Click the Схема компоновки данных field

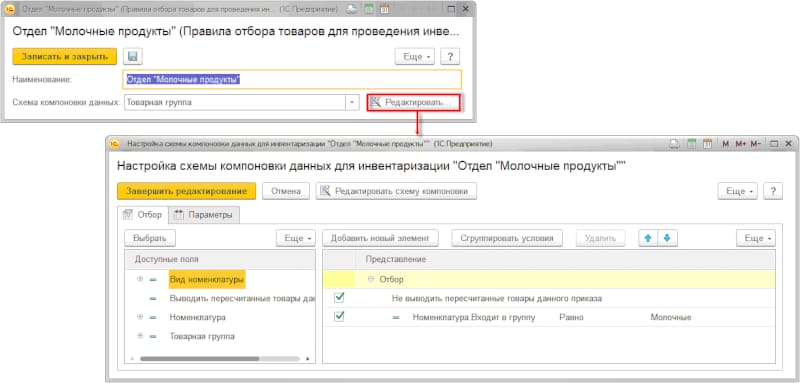coord(235,103)
